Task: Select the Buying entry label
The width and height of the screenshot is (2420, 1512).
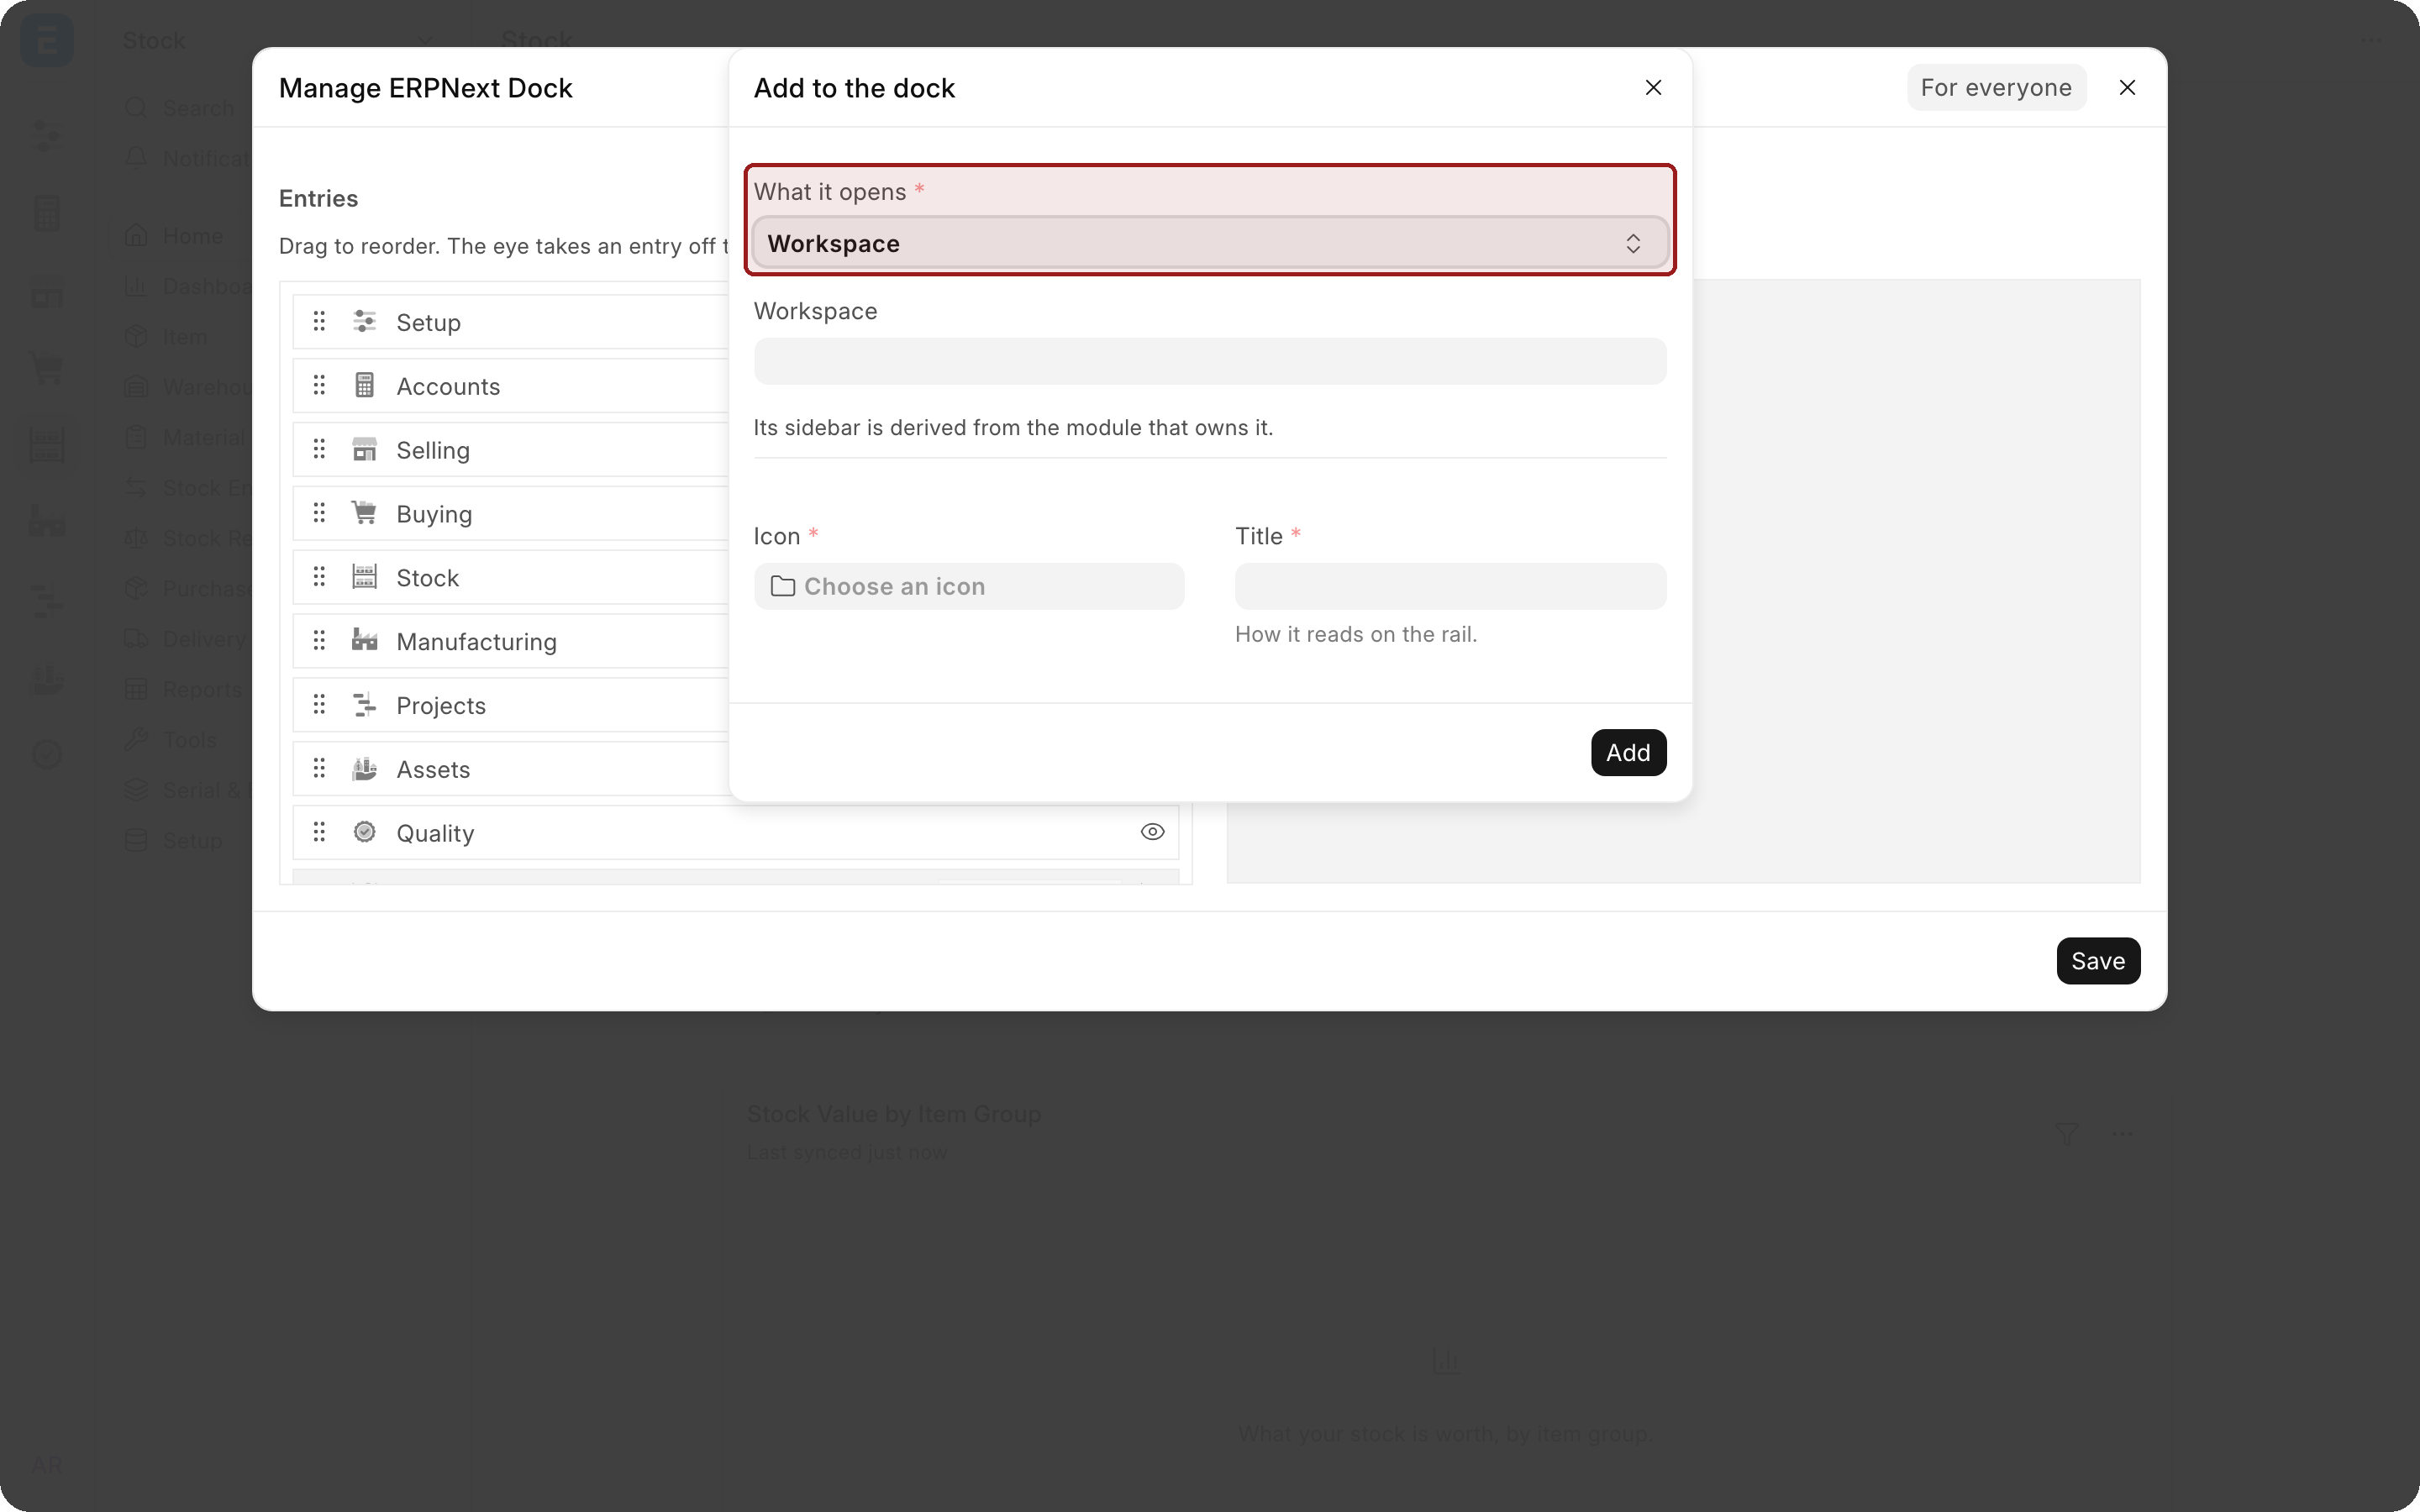Action: pyautogui.click(x=434, y=514)
